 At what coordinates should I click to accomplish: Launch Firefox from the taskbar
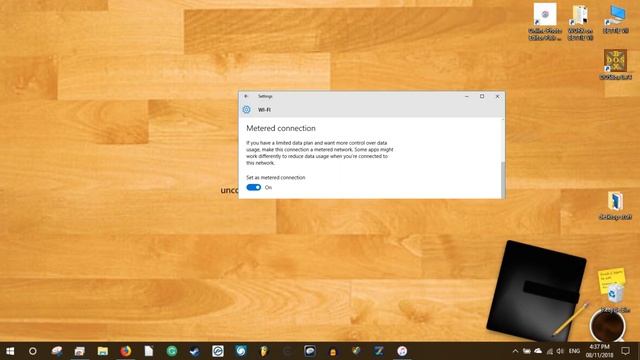click(126, 351)
